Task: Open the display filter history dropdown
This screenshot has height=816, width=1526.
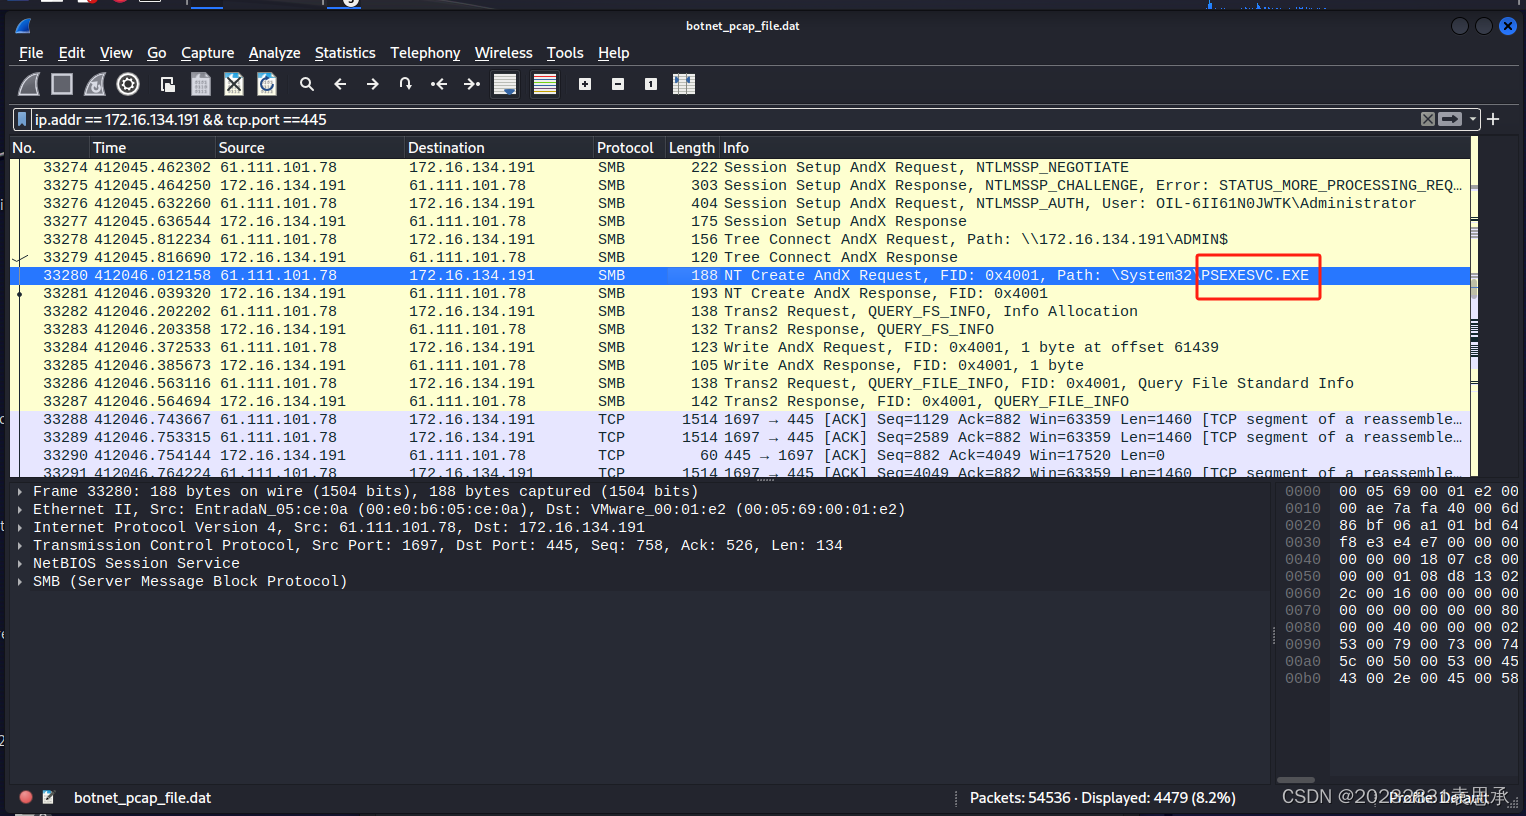Action: point(1472,120)
